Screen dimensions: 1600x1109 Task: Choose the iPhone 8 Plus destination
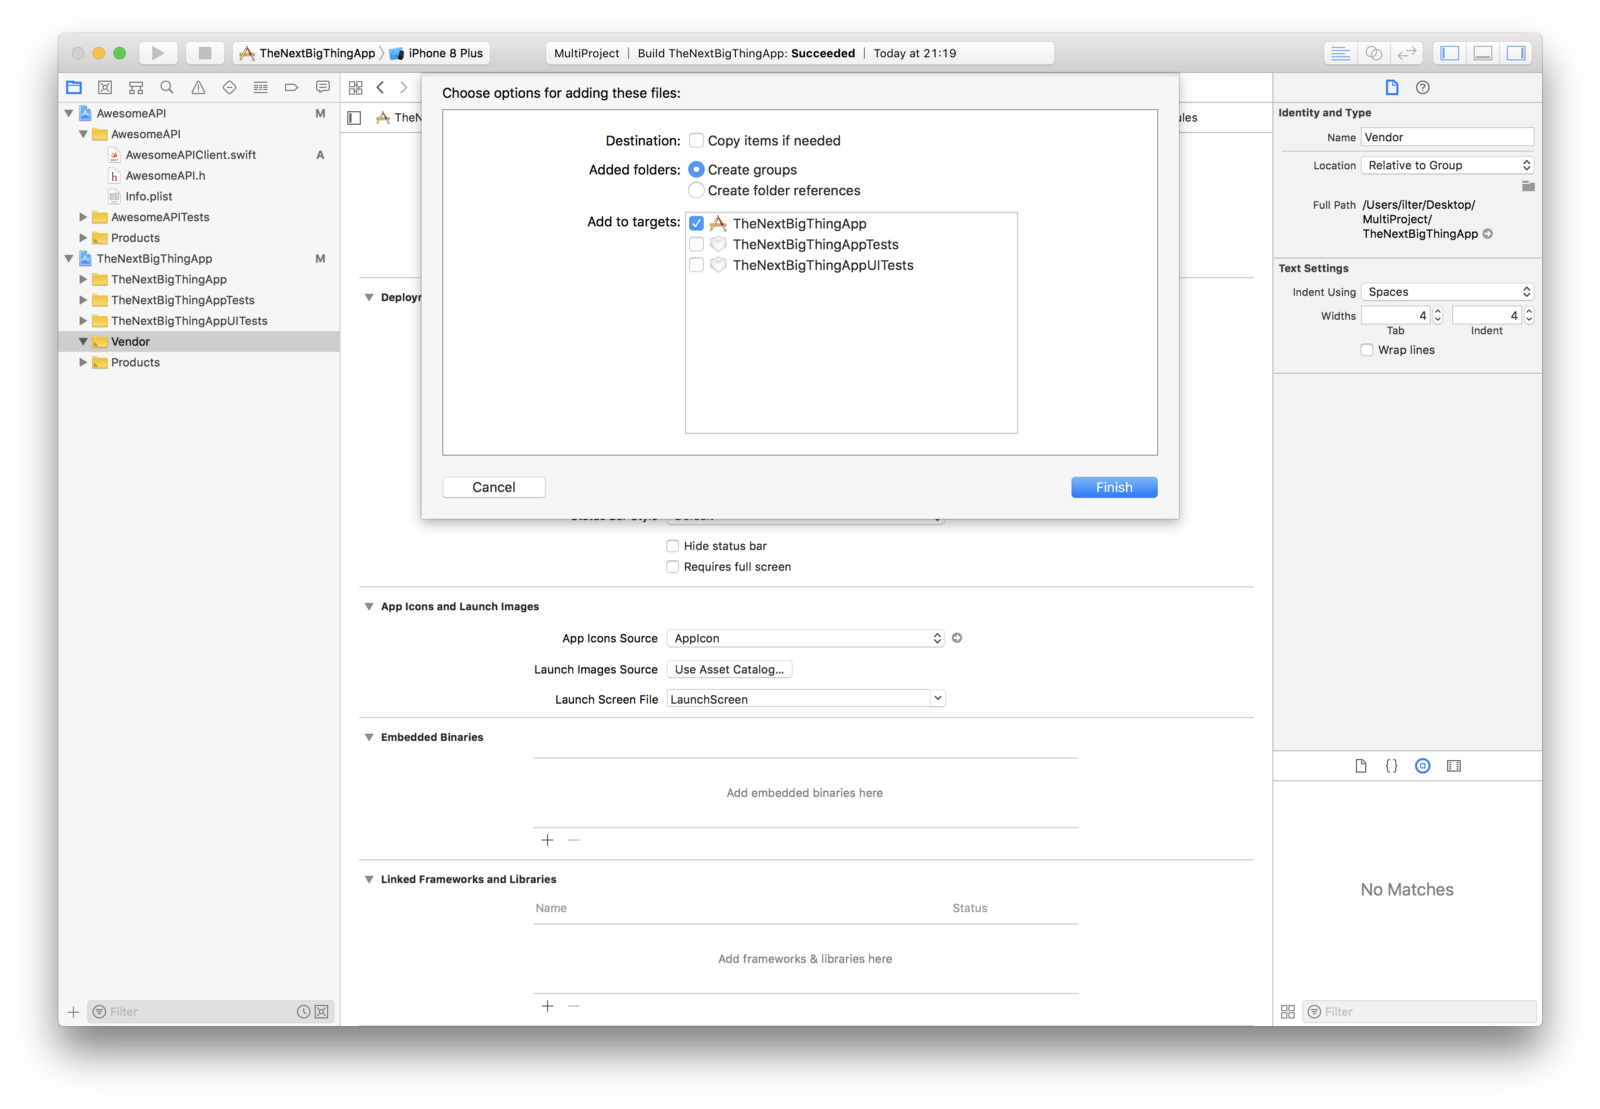coord(436,53)
